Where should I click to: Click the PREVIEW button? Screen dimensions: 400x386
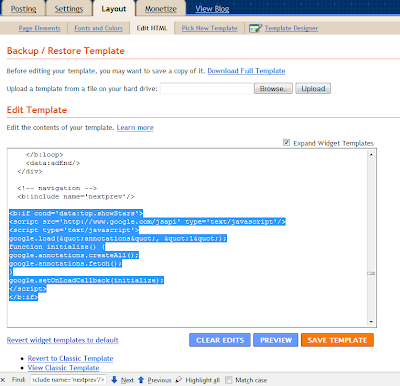pyautogui.click(x=276, y=340)
